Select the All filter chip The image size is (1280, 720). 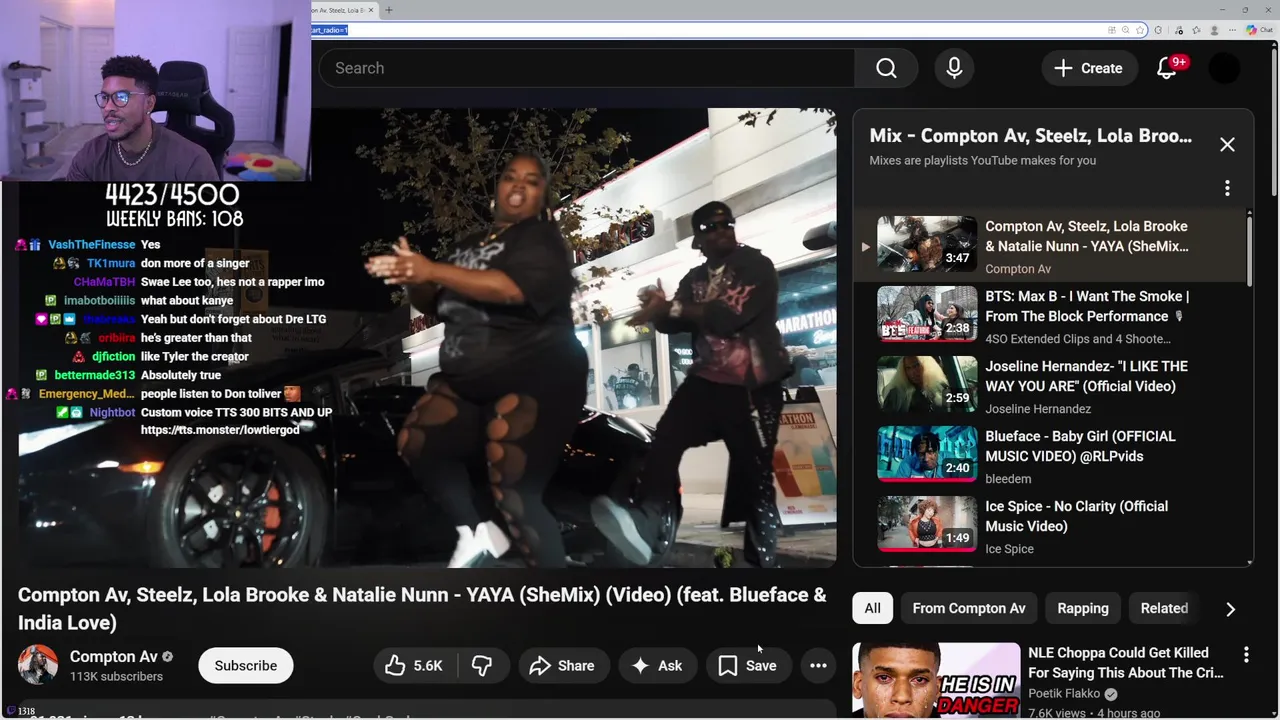point(872,608)
